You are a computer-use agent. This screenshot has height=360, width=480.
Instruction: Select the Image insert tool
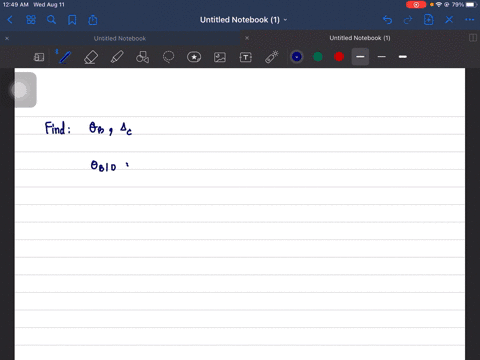click(x=220, y=57)
